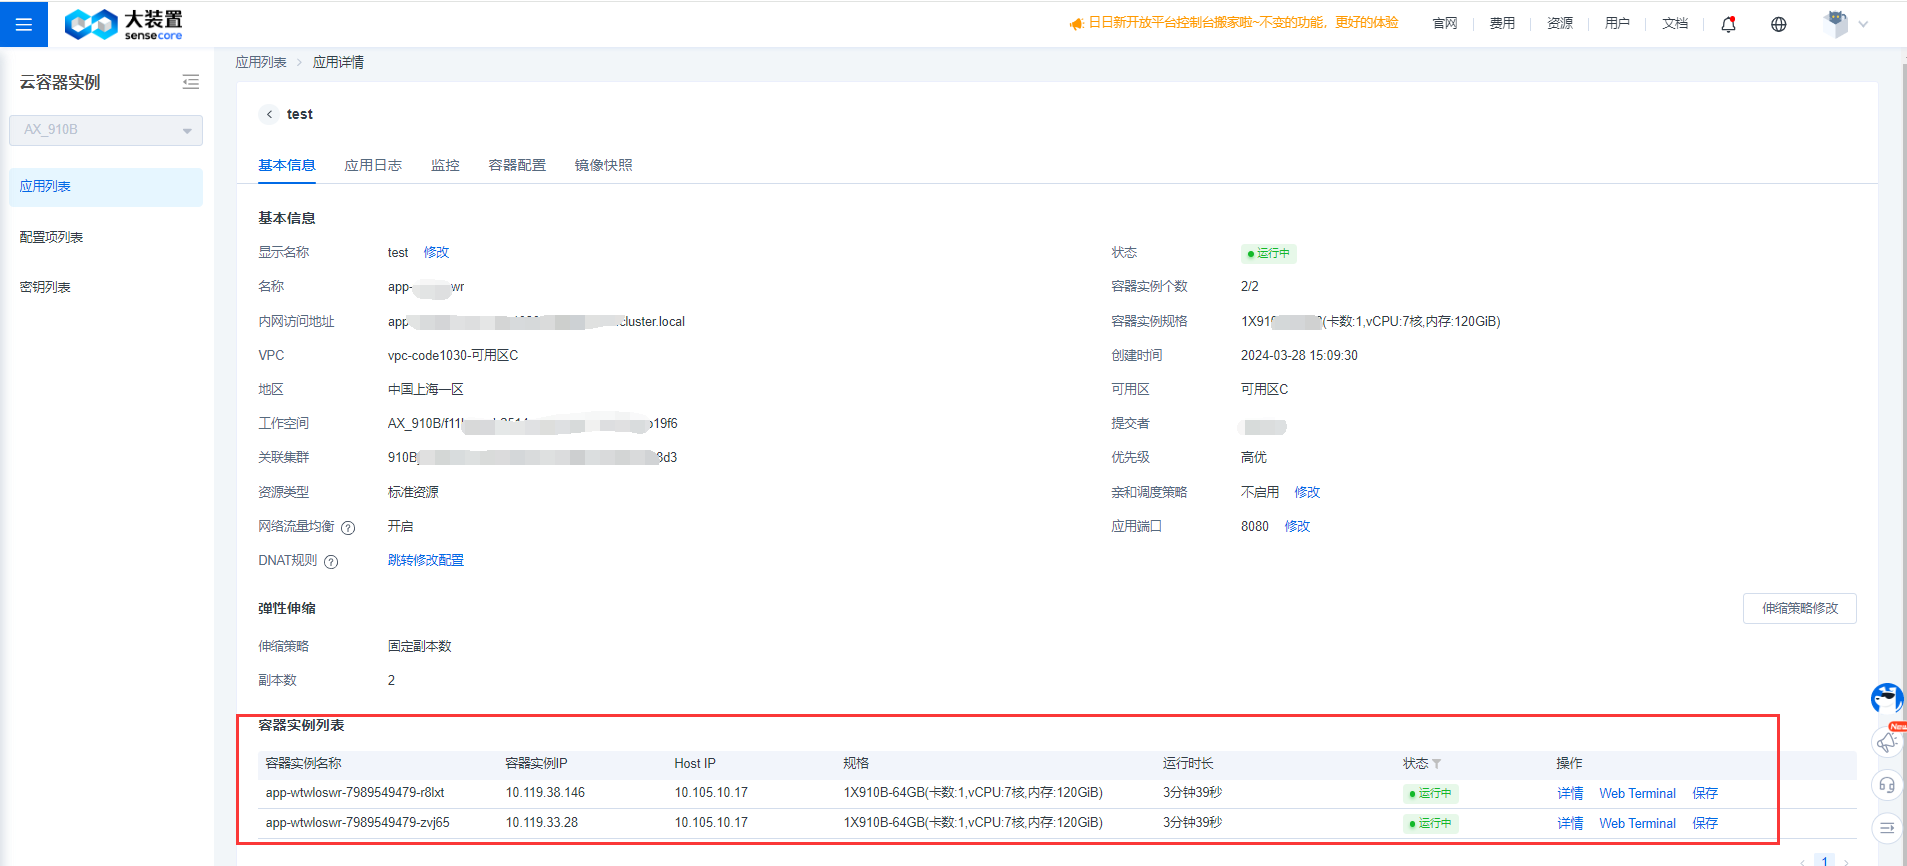Switch to the 应用日志 tab
Viewport: 1907px width, 866px height.
coord(373,165)
